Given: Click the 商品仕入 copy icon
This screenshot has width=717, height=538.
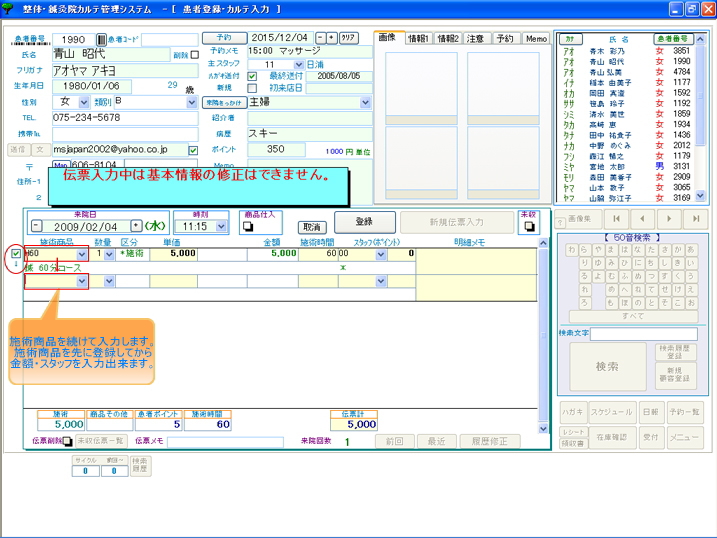Looking at the screenshot, I should [x=248, y=226].
